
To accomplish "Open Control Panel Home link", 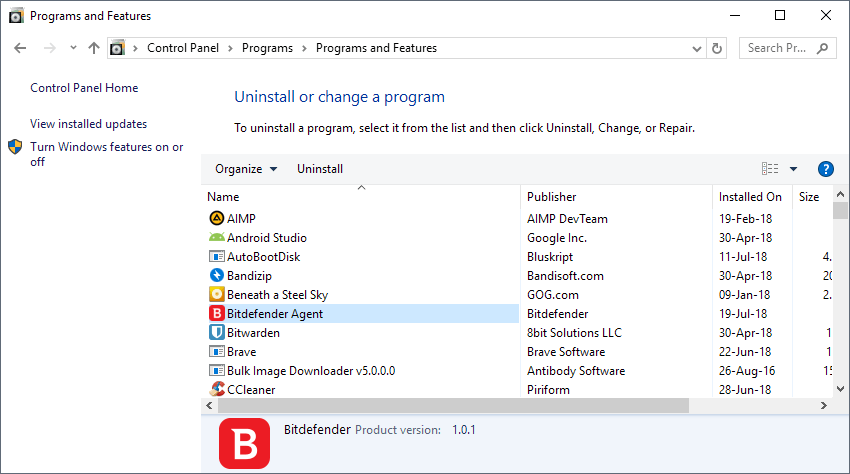I will (84, 88).
